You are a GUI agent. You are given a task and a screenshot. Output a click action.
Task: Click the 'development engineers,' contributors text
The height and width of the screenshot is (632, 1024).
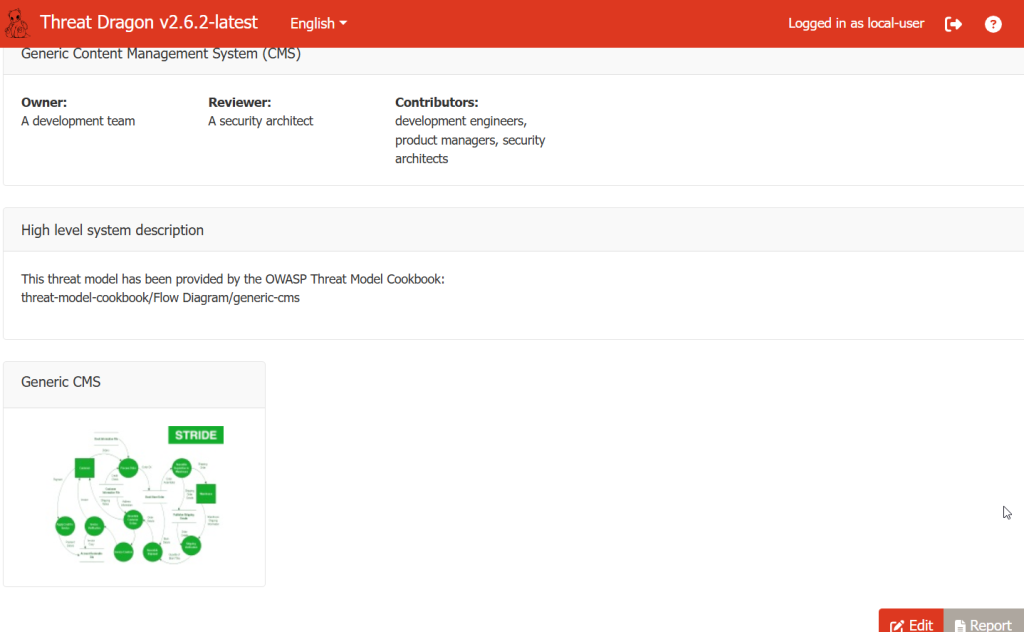pyautogui.click(x=460, y=121)
